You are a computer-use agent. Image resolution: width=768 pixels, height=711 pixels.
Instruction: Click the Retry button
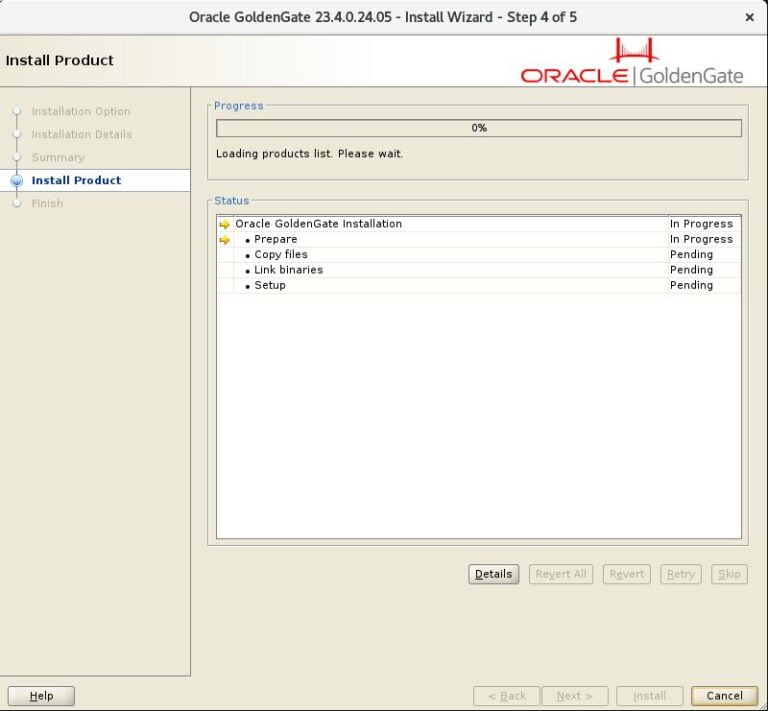pyautogui.click(x=680, y=574)
